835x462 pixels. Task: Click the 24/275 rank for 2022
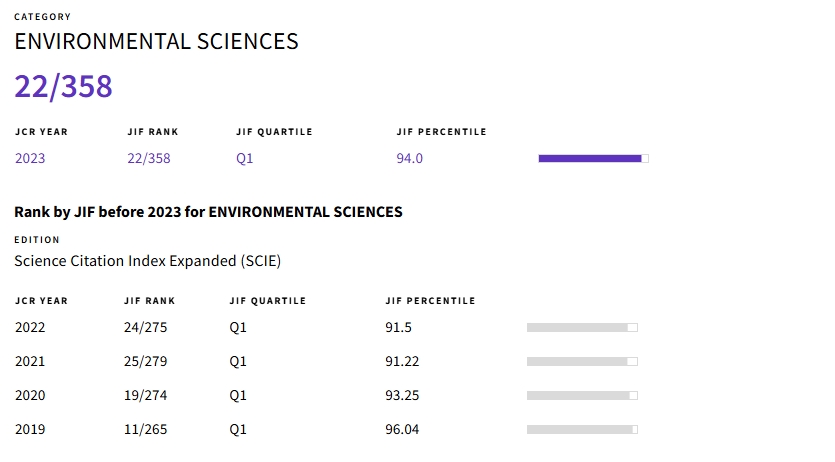(145, 327)
